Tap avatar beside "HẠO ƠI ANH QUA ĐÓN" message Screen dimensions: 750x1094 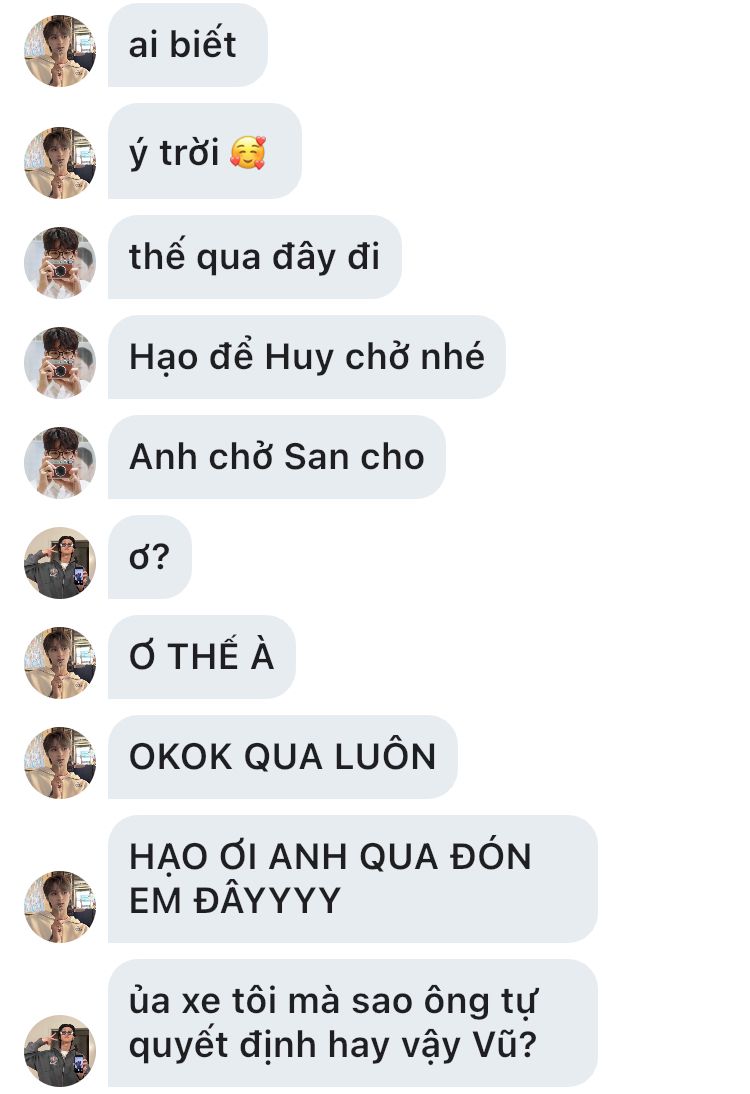pos(60,906)
